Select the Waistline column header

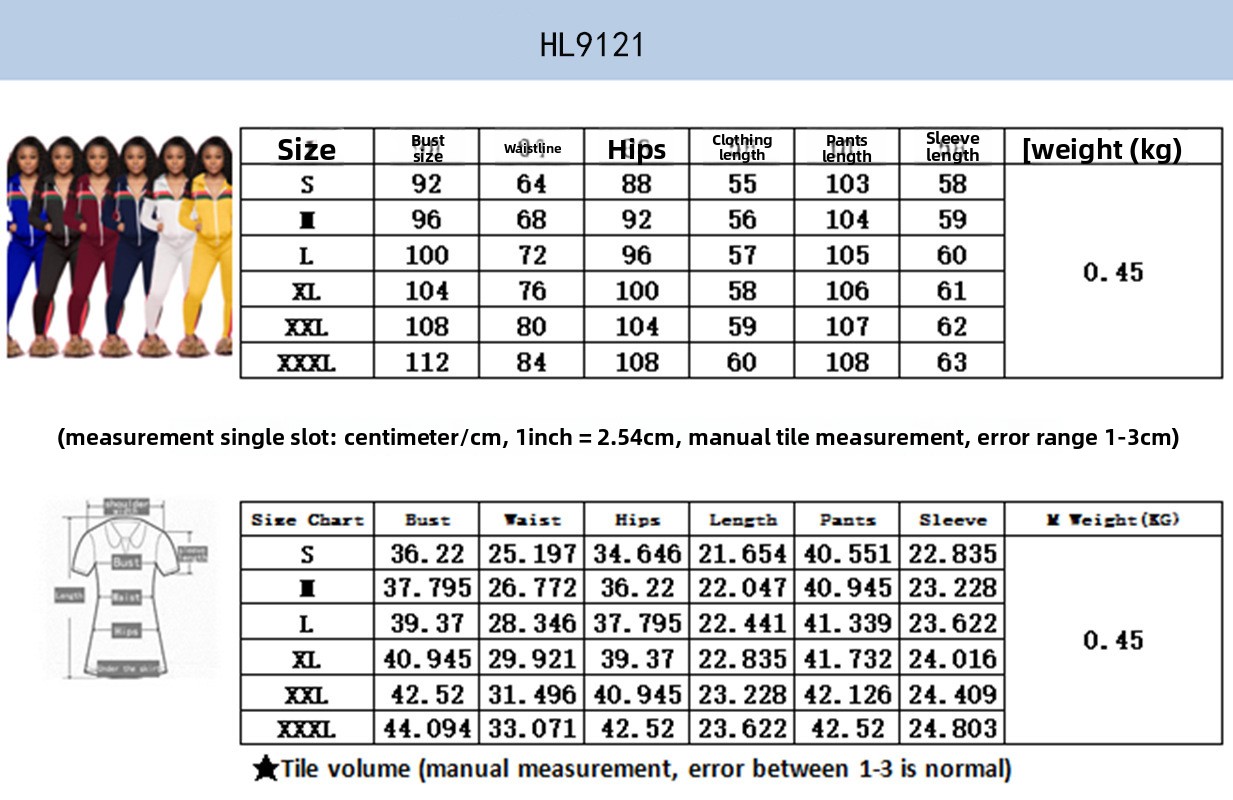pos(532,148)
